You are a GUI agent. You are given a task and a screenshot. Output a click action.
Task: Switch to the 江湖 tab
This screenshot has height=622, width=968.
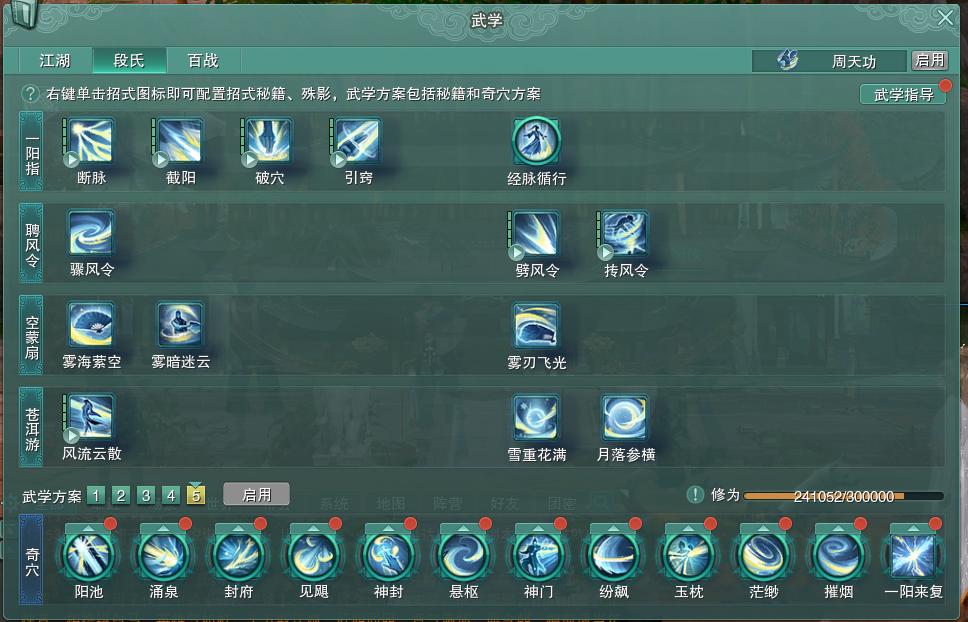pyautogui.click(x=55, y=60)
